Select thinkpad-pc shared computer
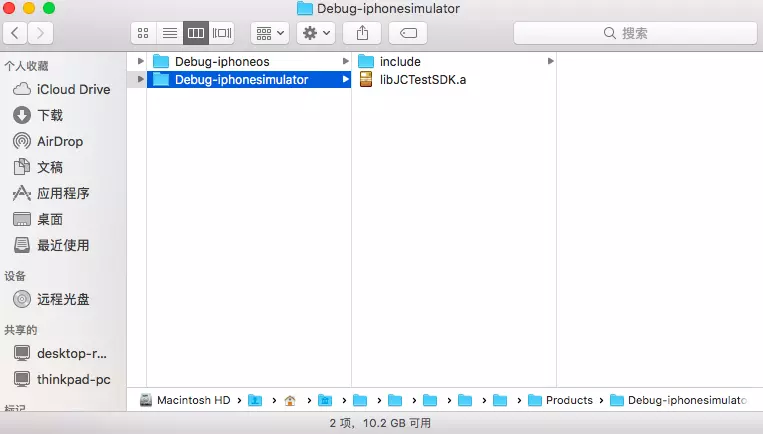This screenshot has width=763, height=434. 73,379
